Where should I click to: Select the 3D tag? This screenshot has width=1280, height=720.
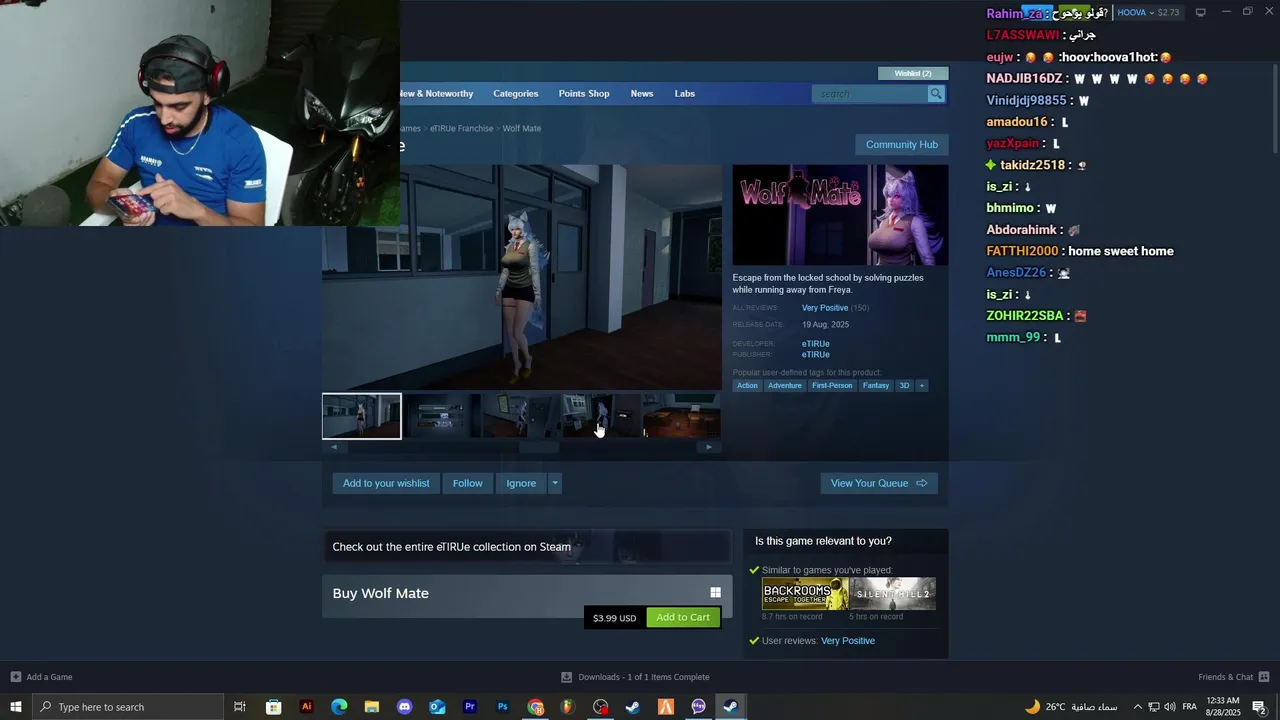pyautogui.click(x=904, y=385)
